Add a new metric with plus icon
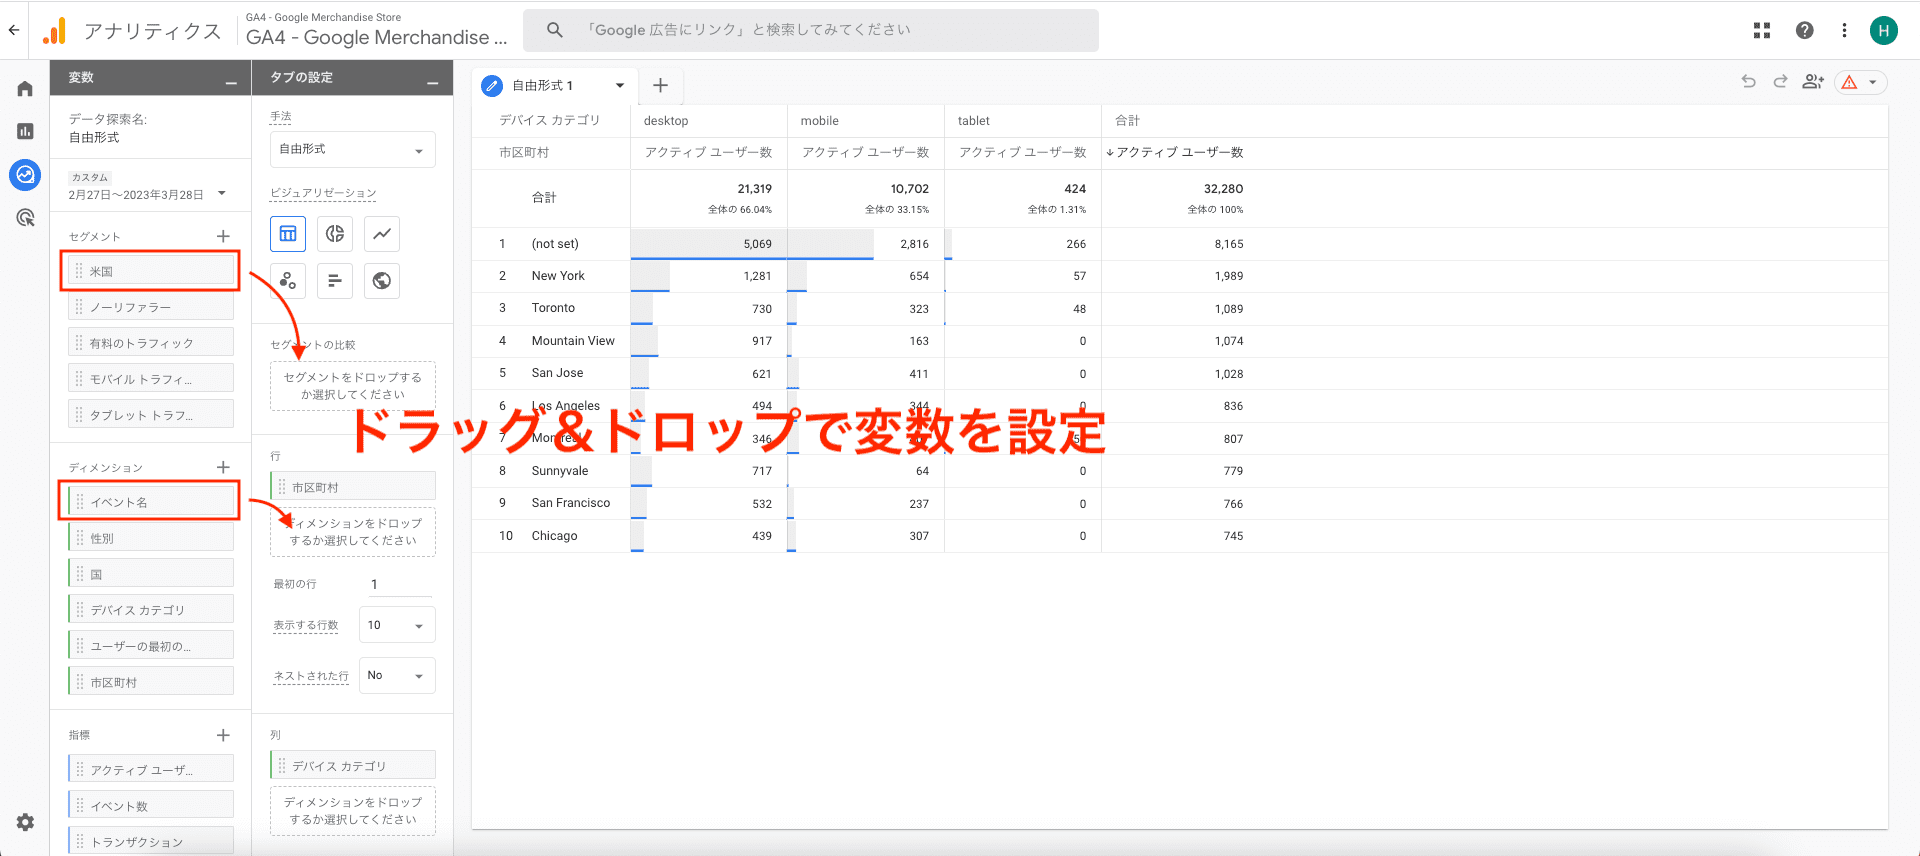Screen dimensions: 1920x856 point(223,735)
